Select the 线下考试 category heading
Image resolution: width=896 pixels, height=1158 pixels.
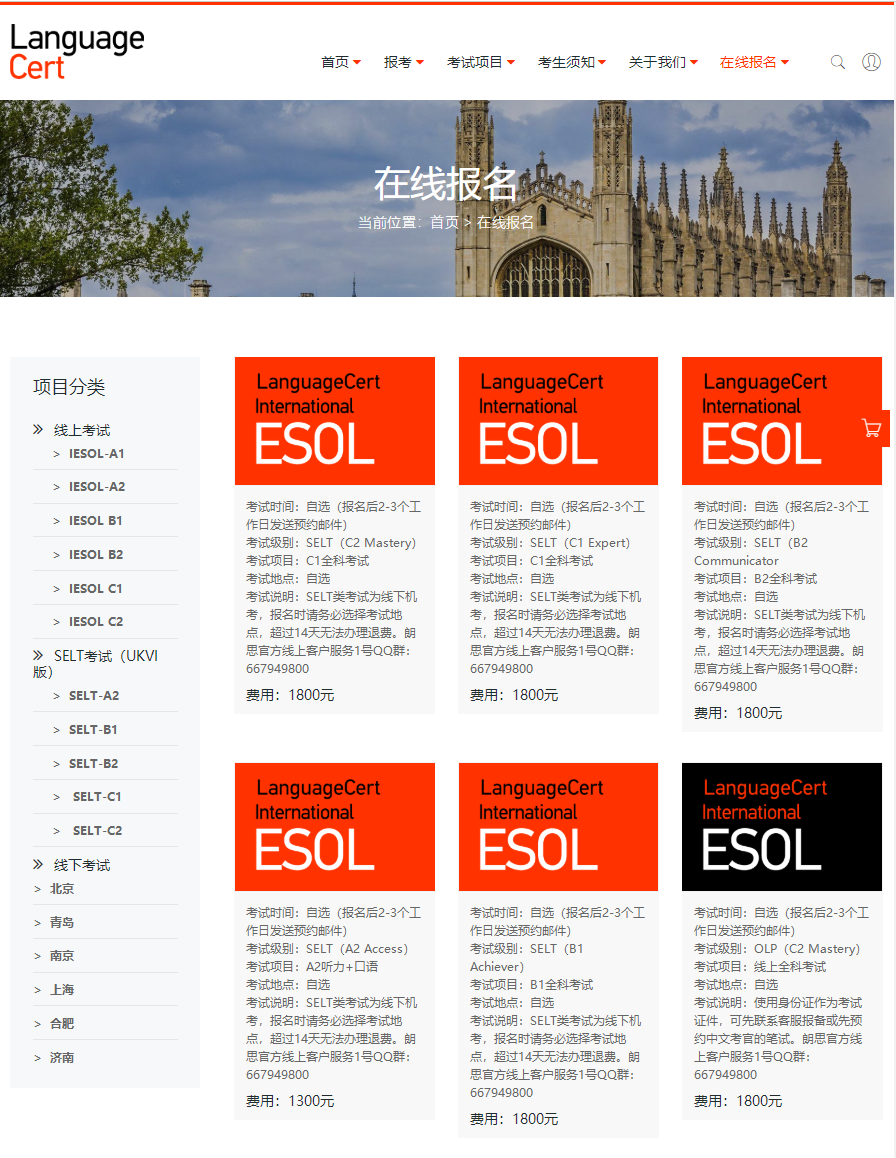81,865
